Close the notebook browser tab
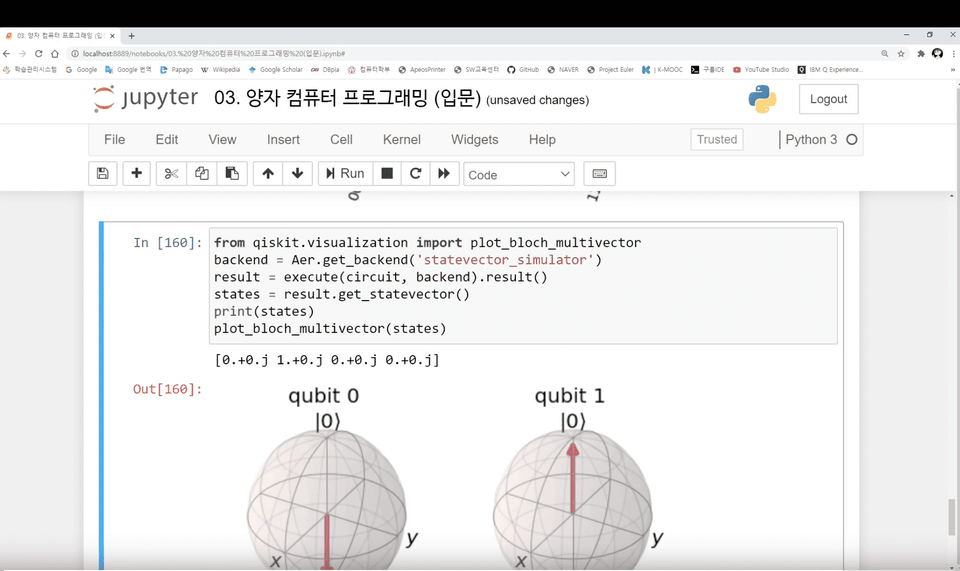The image size is (960, 571). (x=112, y=36)
